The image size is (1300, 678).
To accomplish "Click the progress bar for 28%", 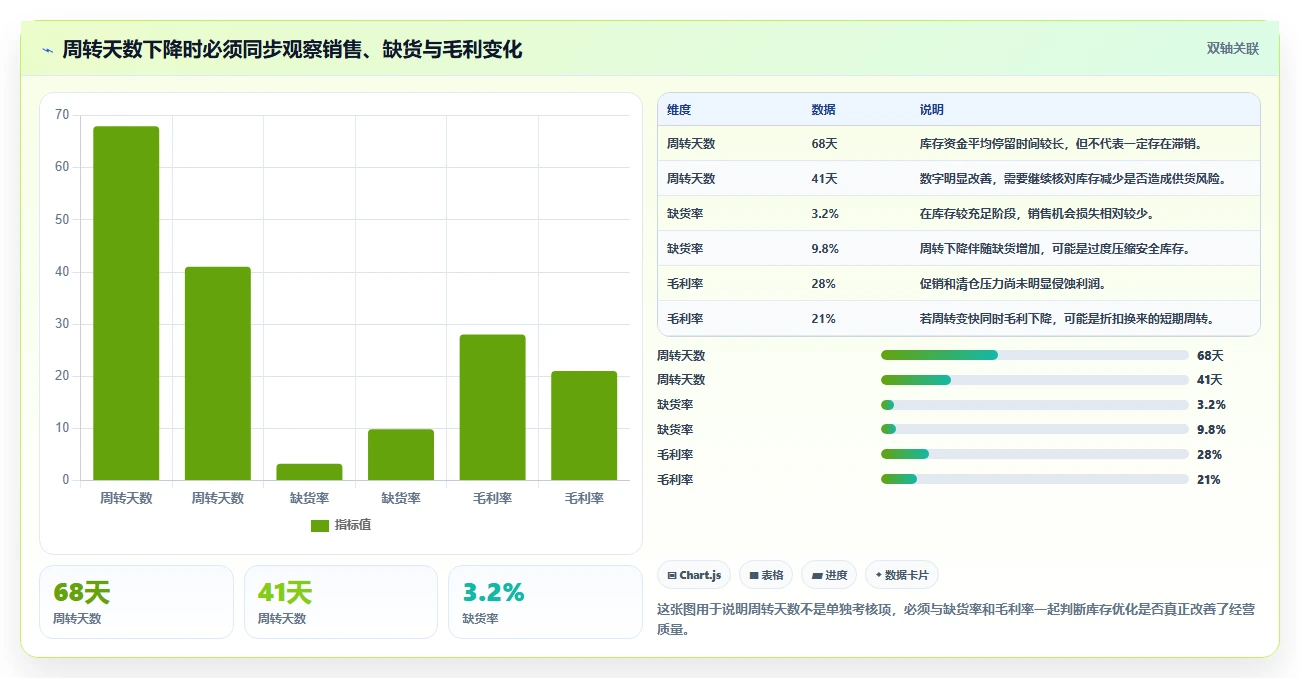I will 1035,454.
